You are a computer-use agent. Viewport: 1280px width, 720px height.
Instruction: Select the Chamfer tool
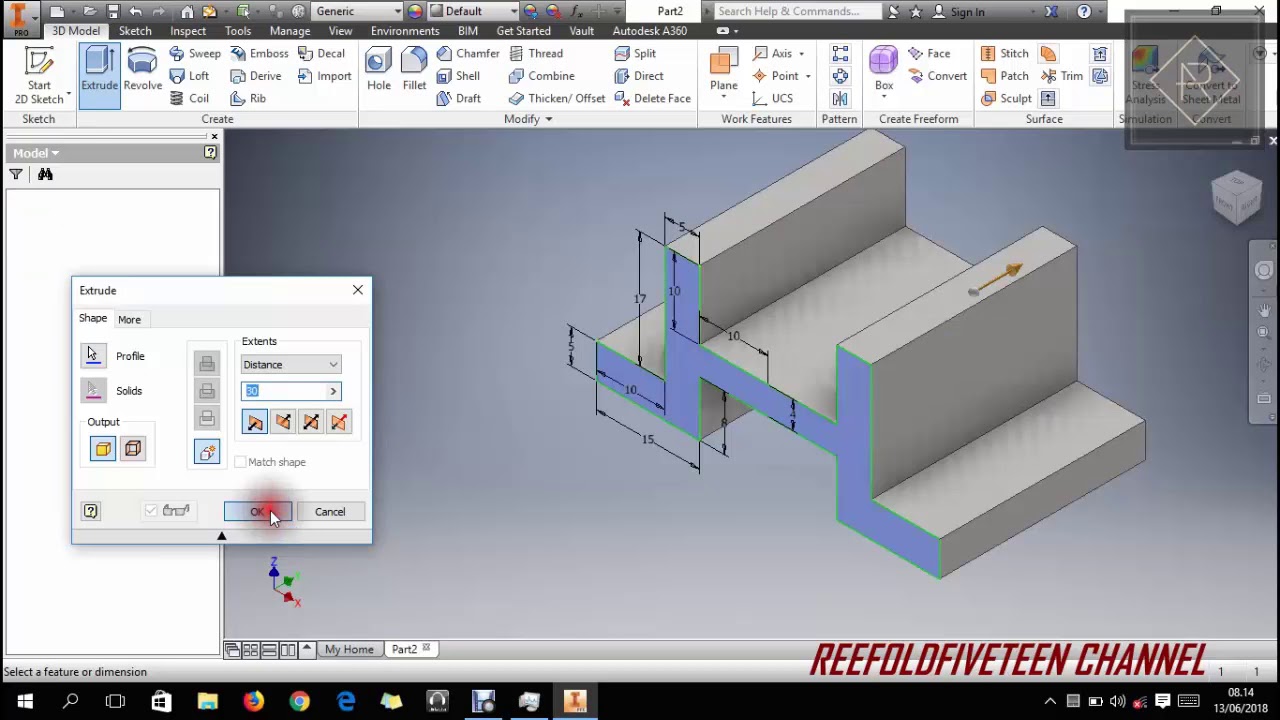467,53
